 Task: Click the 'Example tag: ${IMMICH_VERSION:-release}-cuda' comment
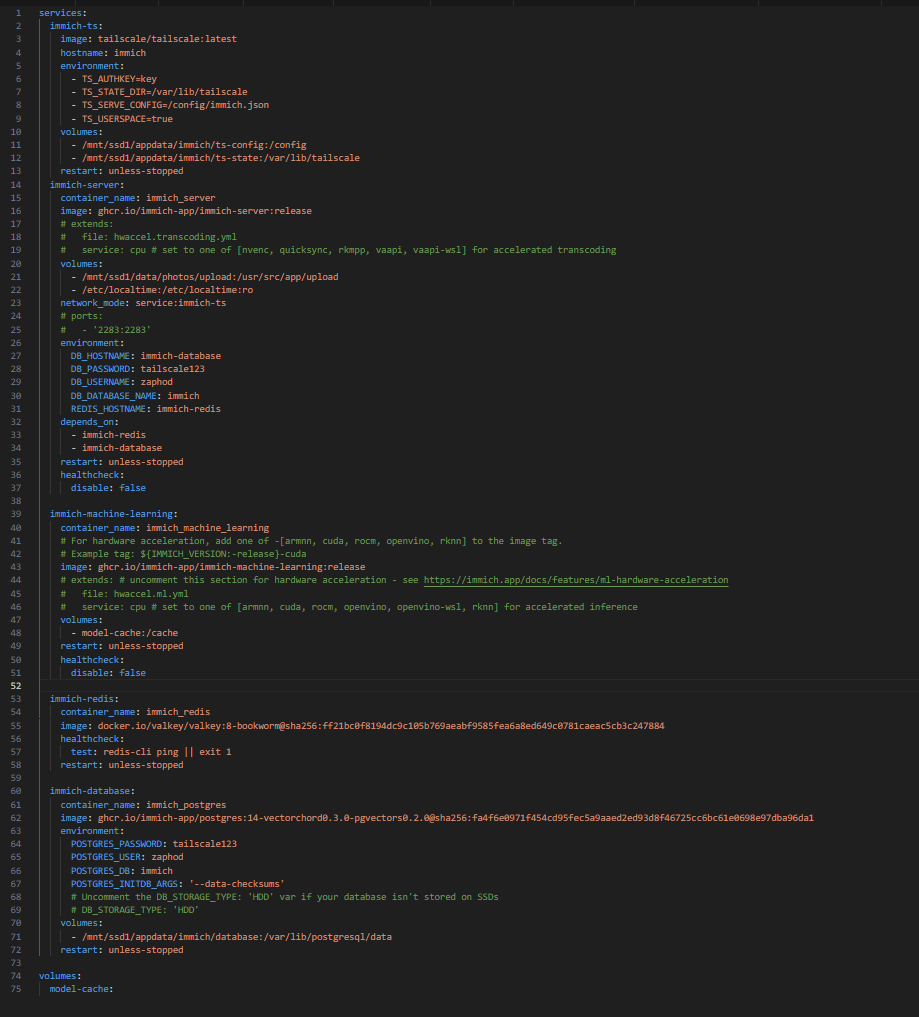(x=184, y=554)
